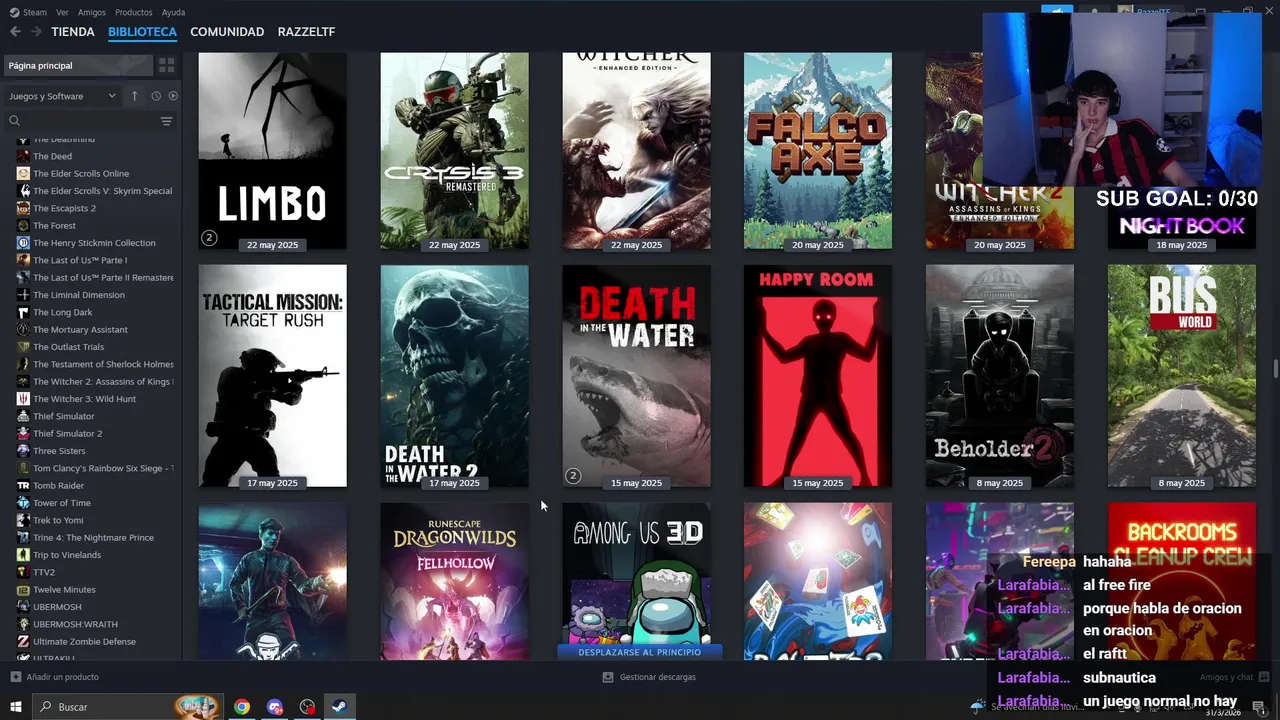
Task: Toggle the recent activity clock filter
Action: [x=156, y=96]
